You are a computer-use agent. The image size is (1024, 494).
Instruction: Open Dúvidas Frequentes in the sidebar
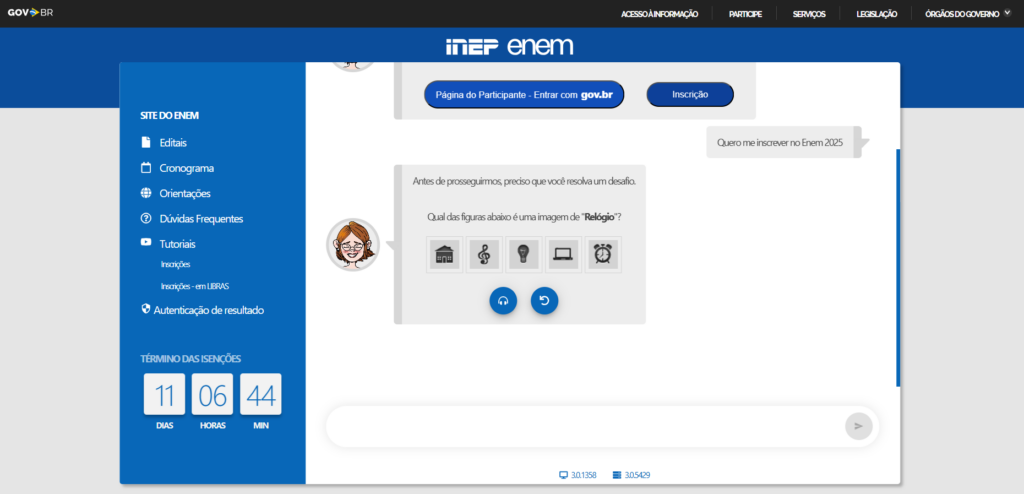pyautogui.click(x=200, y=219)
